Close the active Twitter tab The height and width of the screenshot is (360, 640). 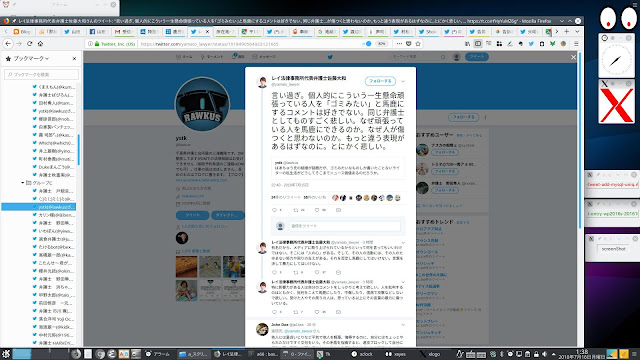[207, 31]
